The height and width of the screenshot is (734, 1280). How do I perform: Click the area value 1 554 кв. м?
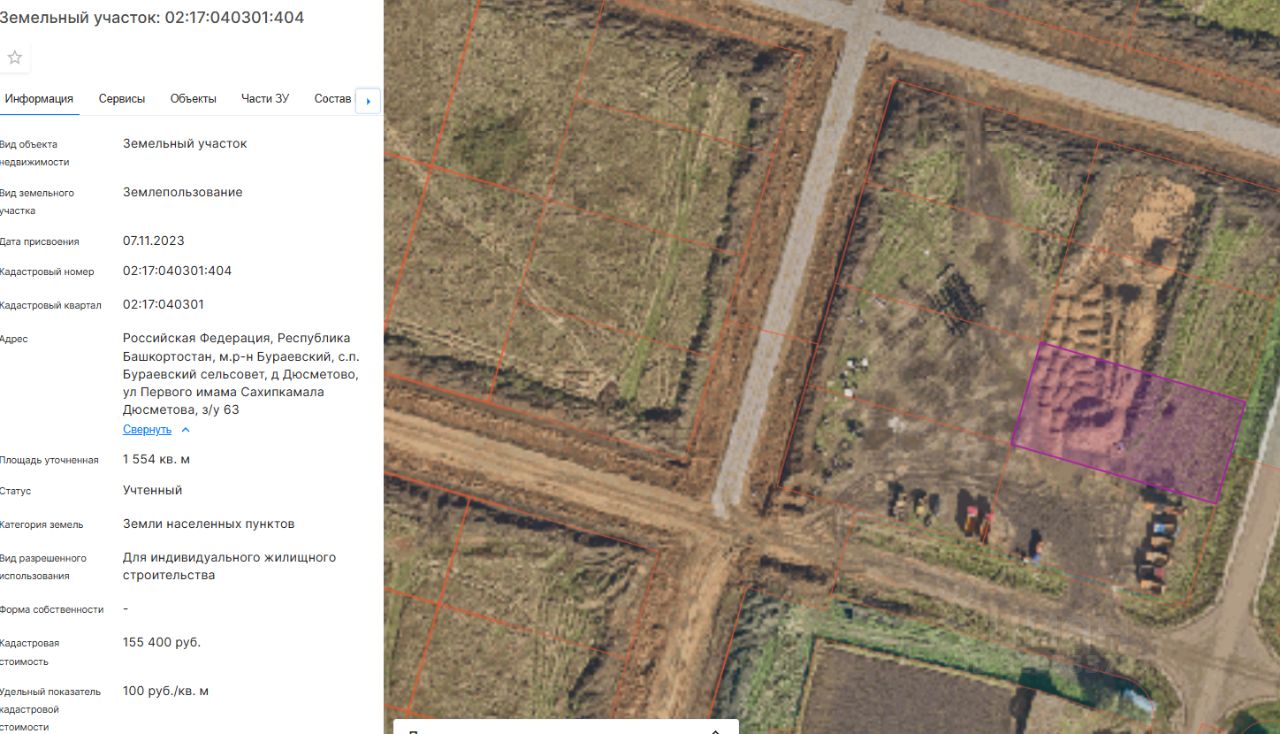[156, 459]
